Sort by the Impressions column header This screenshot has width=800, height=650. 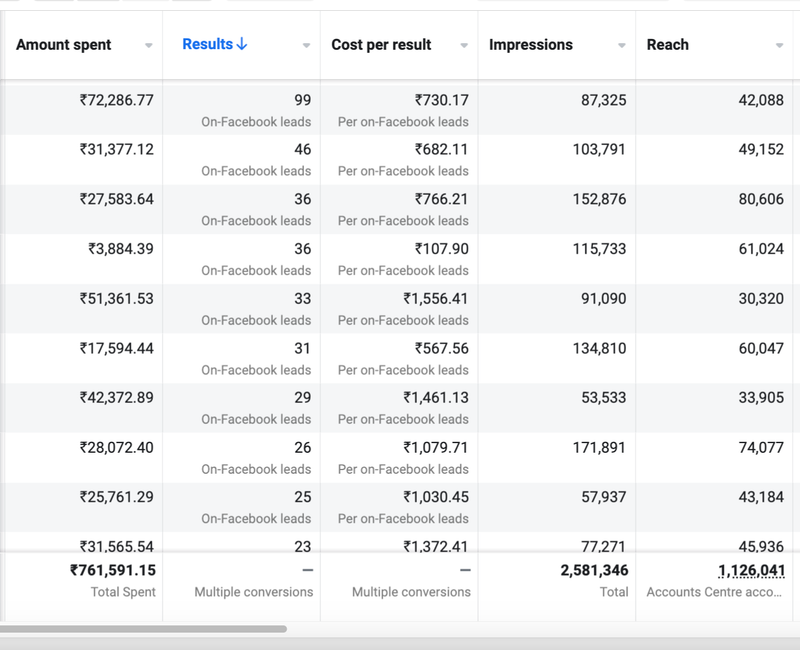coord(531,45)
